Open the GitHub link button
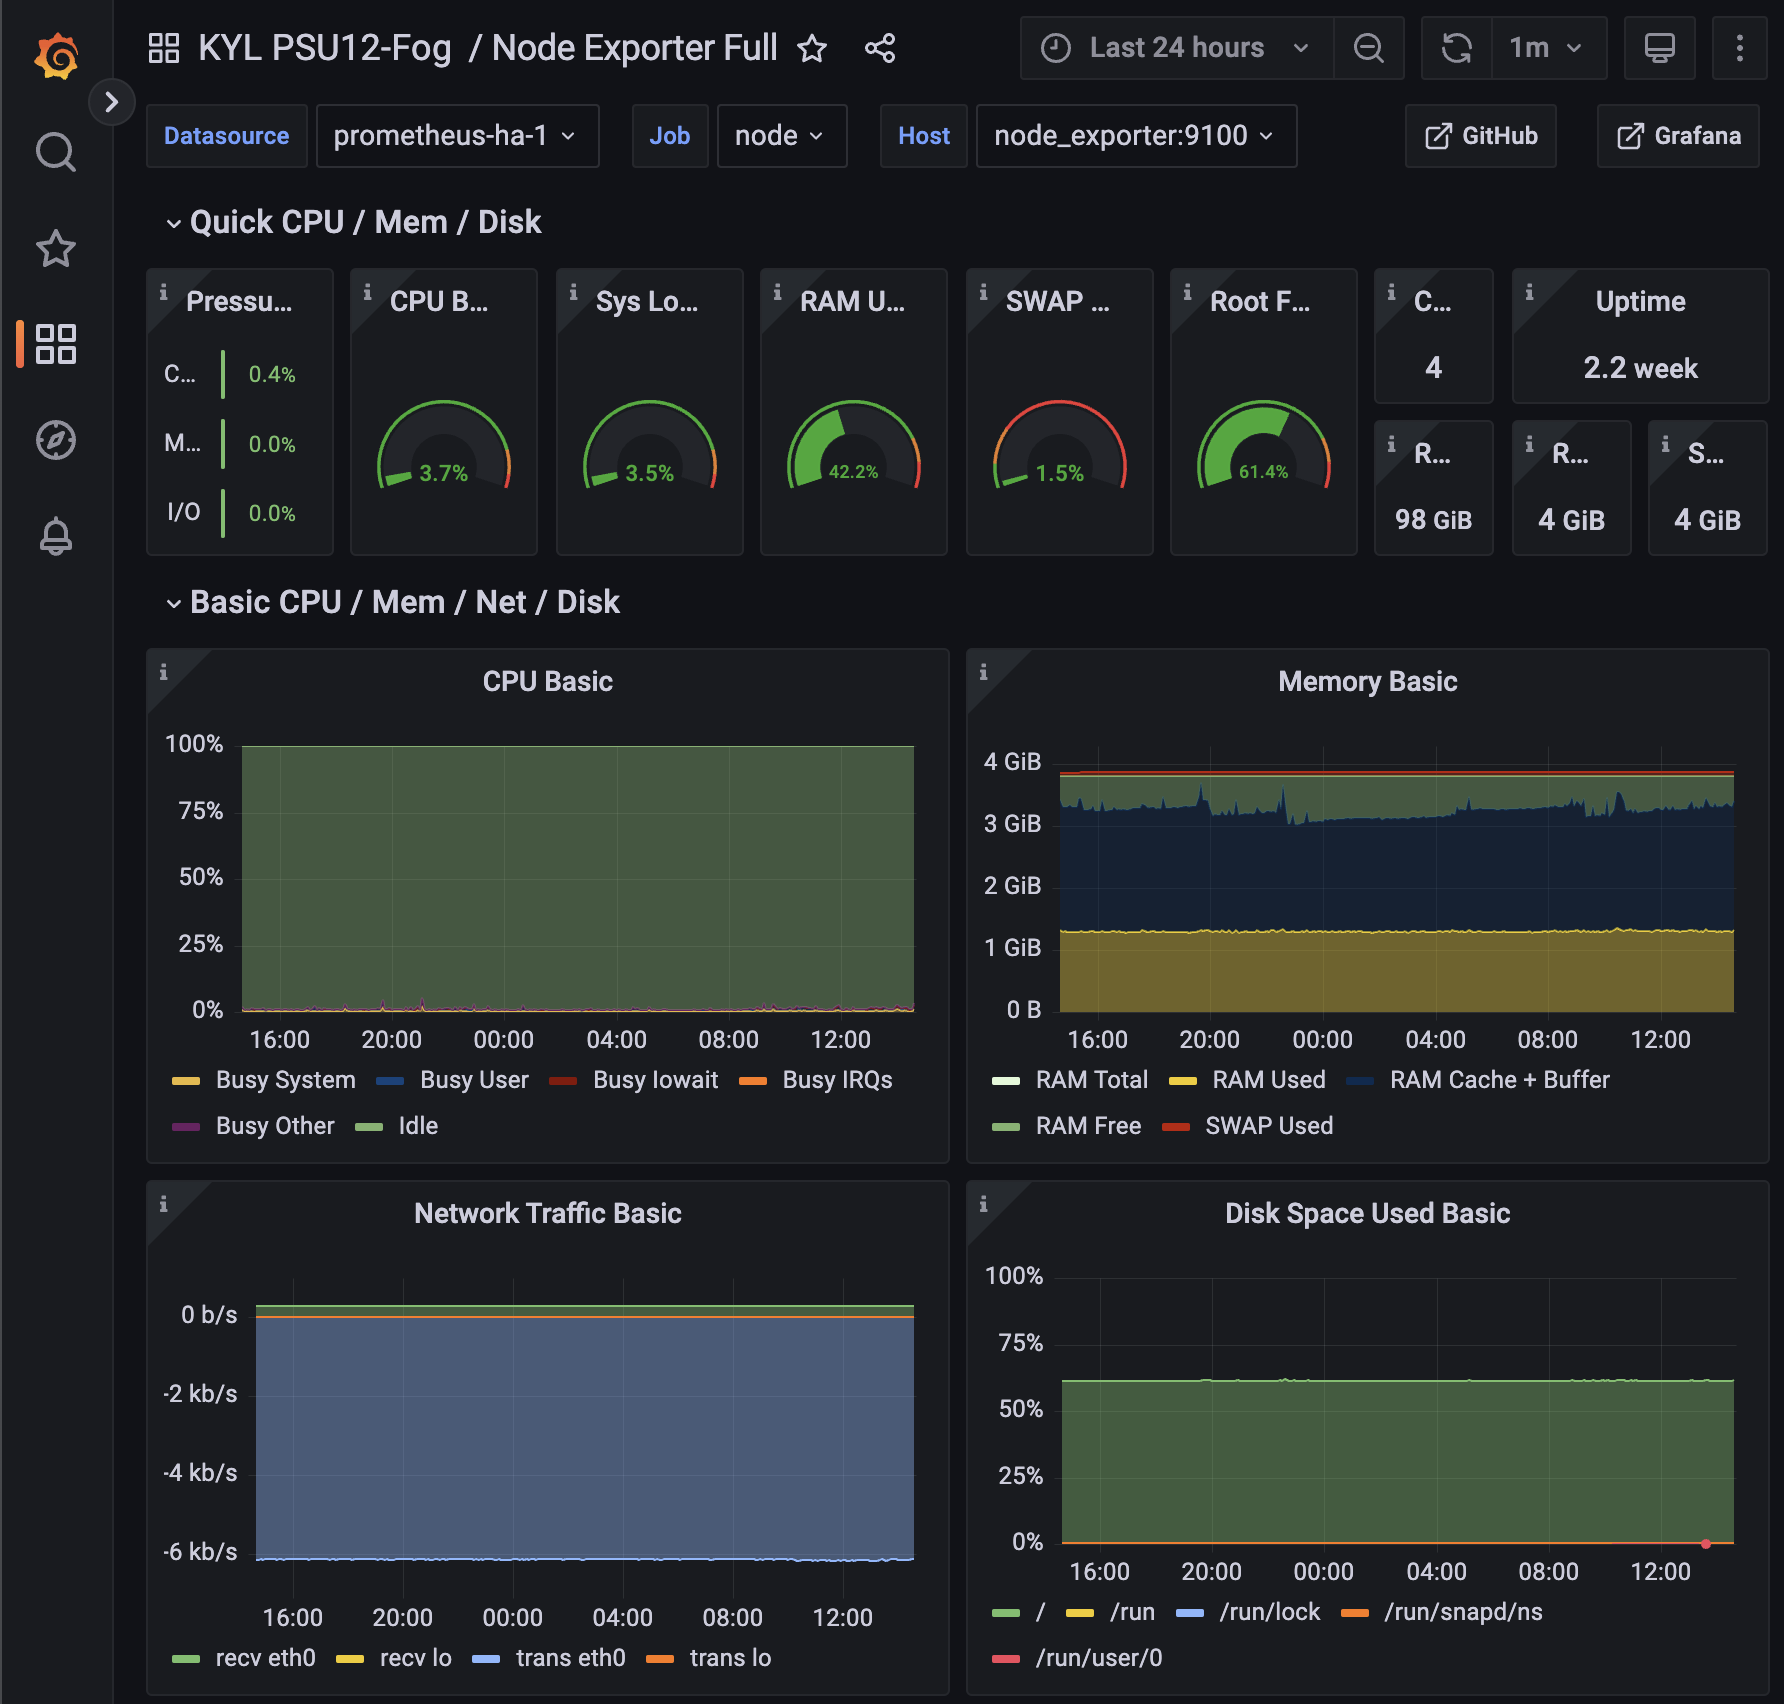Viewport: 1784px width, 1704px height. [1481, 136]
